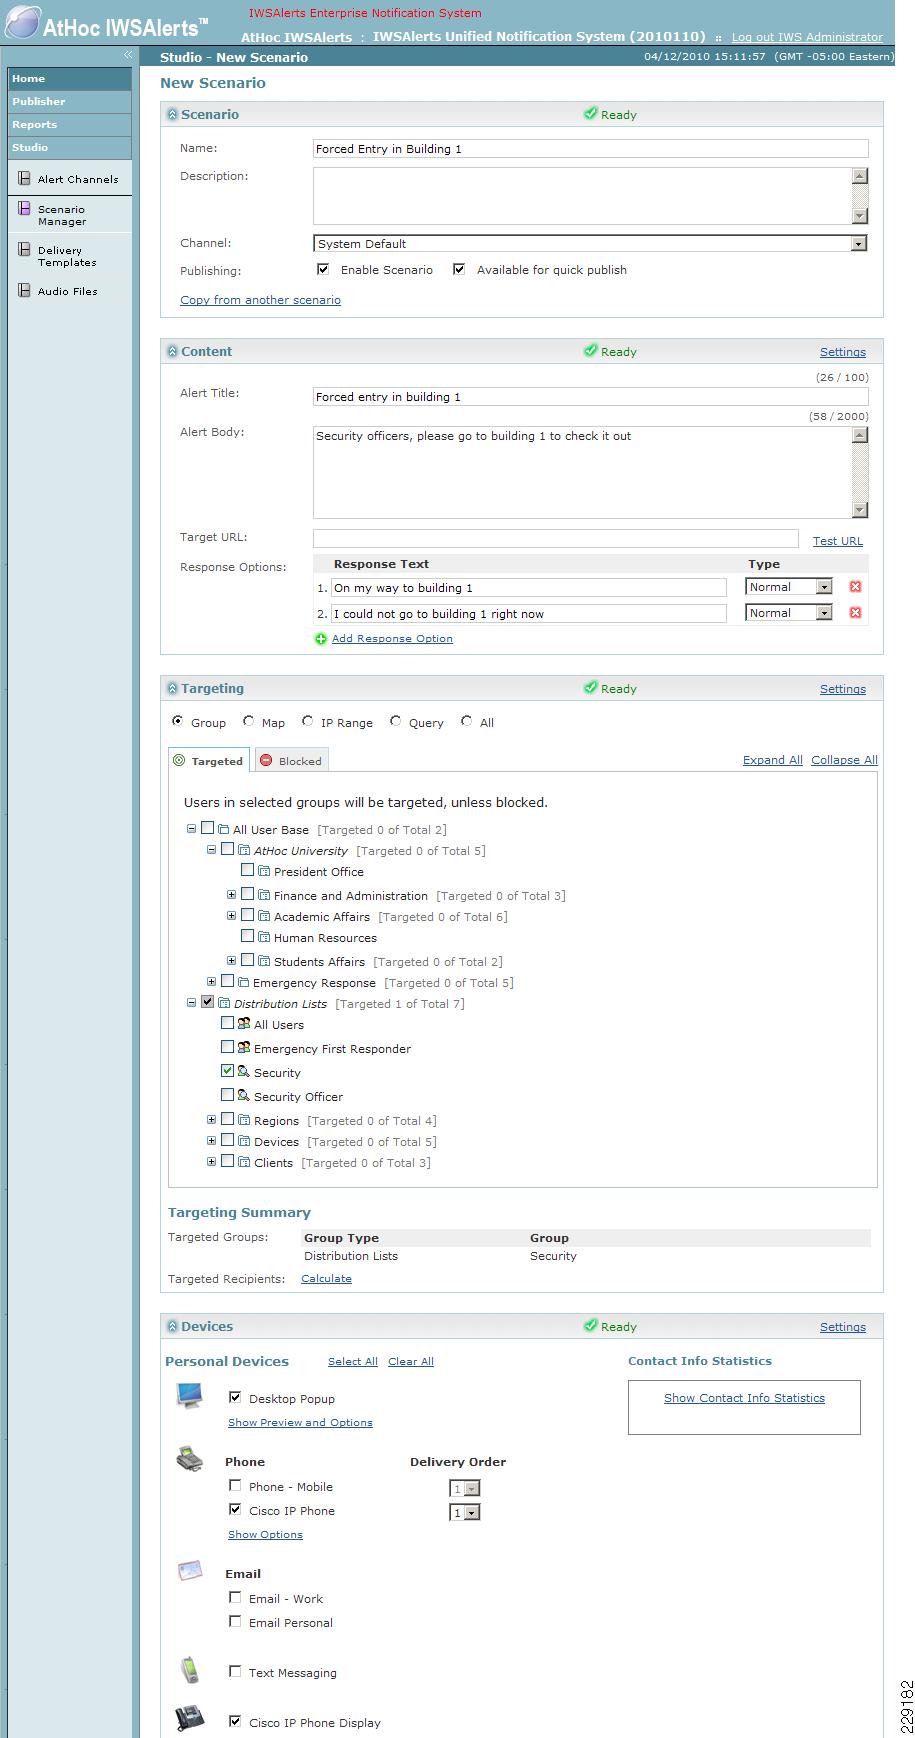Click Copy from another scenario link

point(260,300)
